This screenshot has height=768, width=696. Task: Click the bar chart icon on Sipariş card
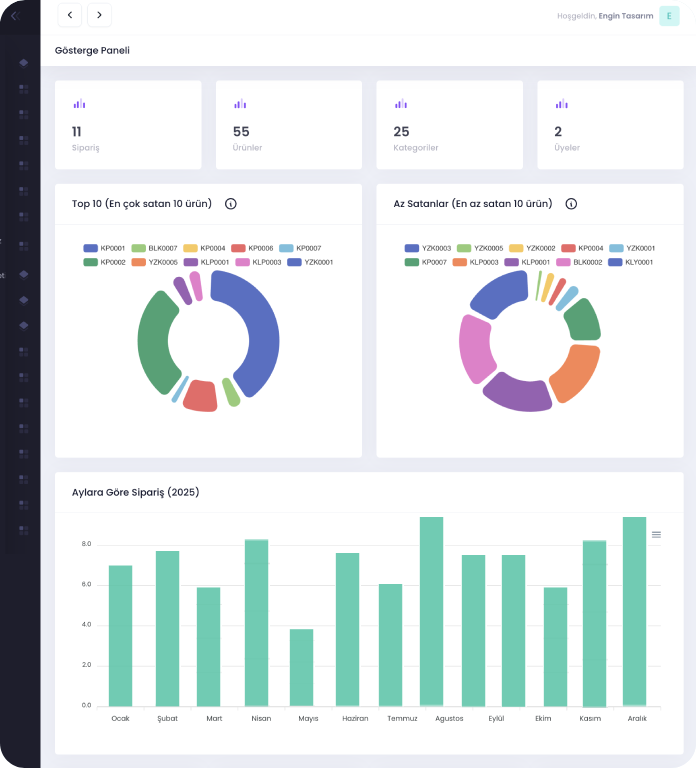tap(79, 104)
